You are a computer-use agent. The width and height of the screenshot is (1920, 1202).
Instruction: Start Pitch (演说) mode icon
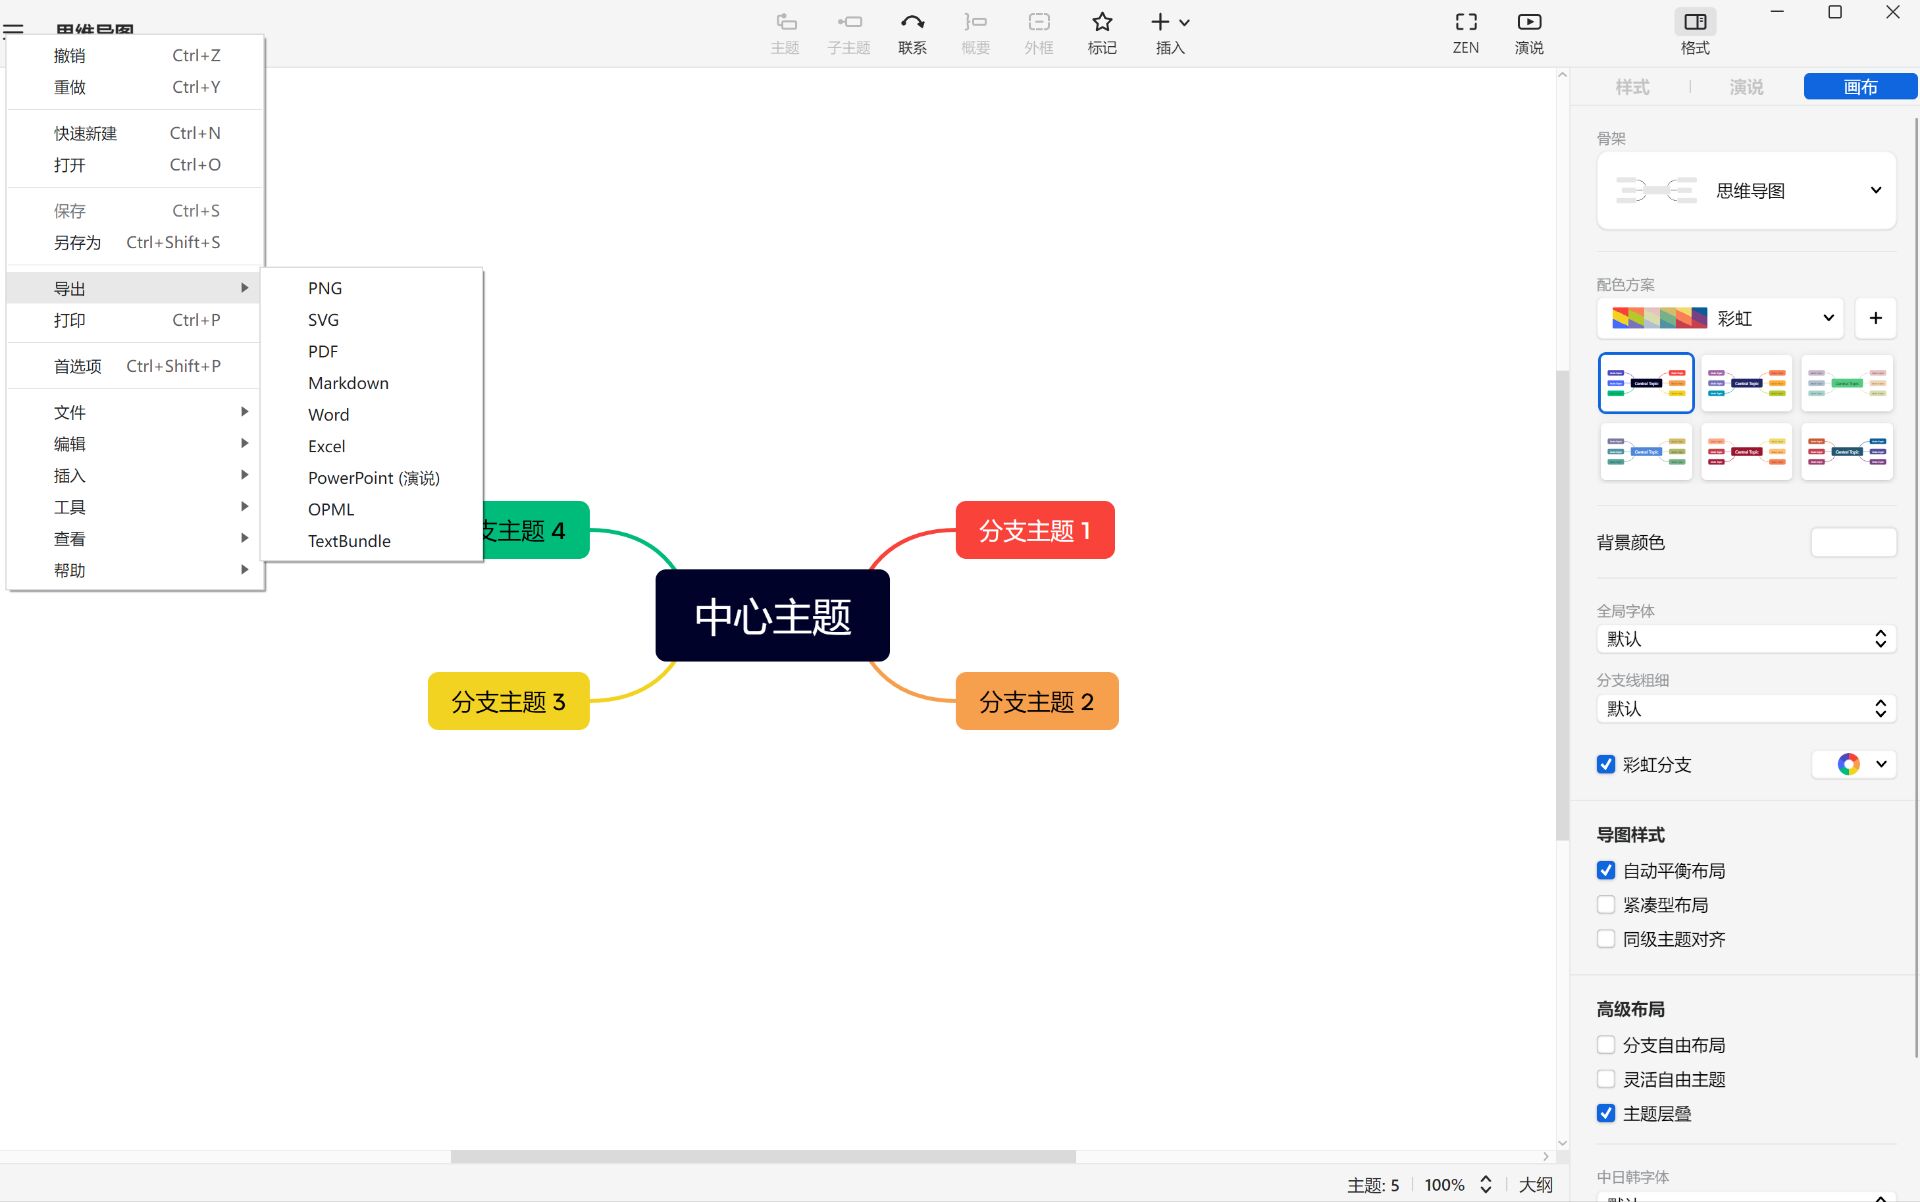1528,23
